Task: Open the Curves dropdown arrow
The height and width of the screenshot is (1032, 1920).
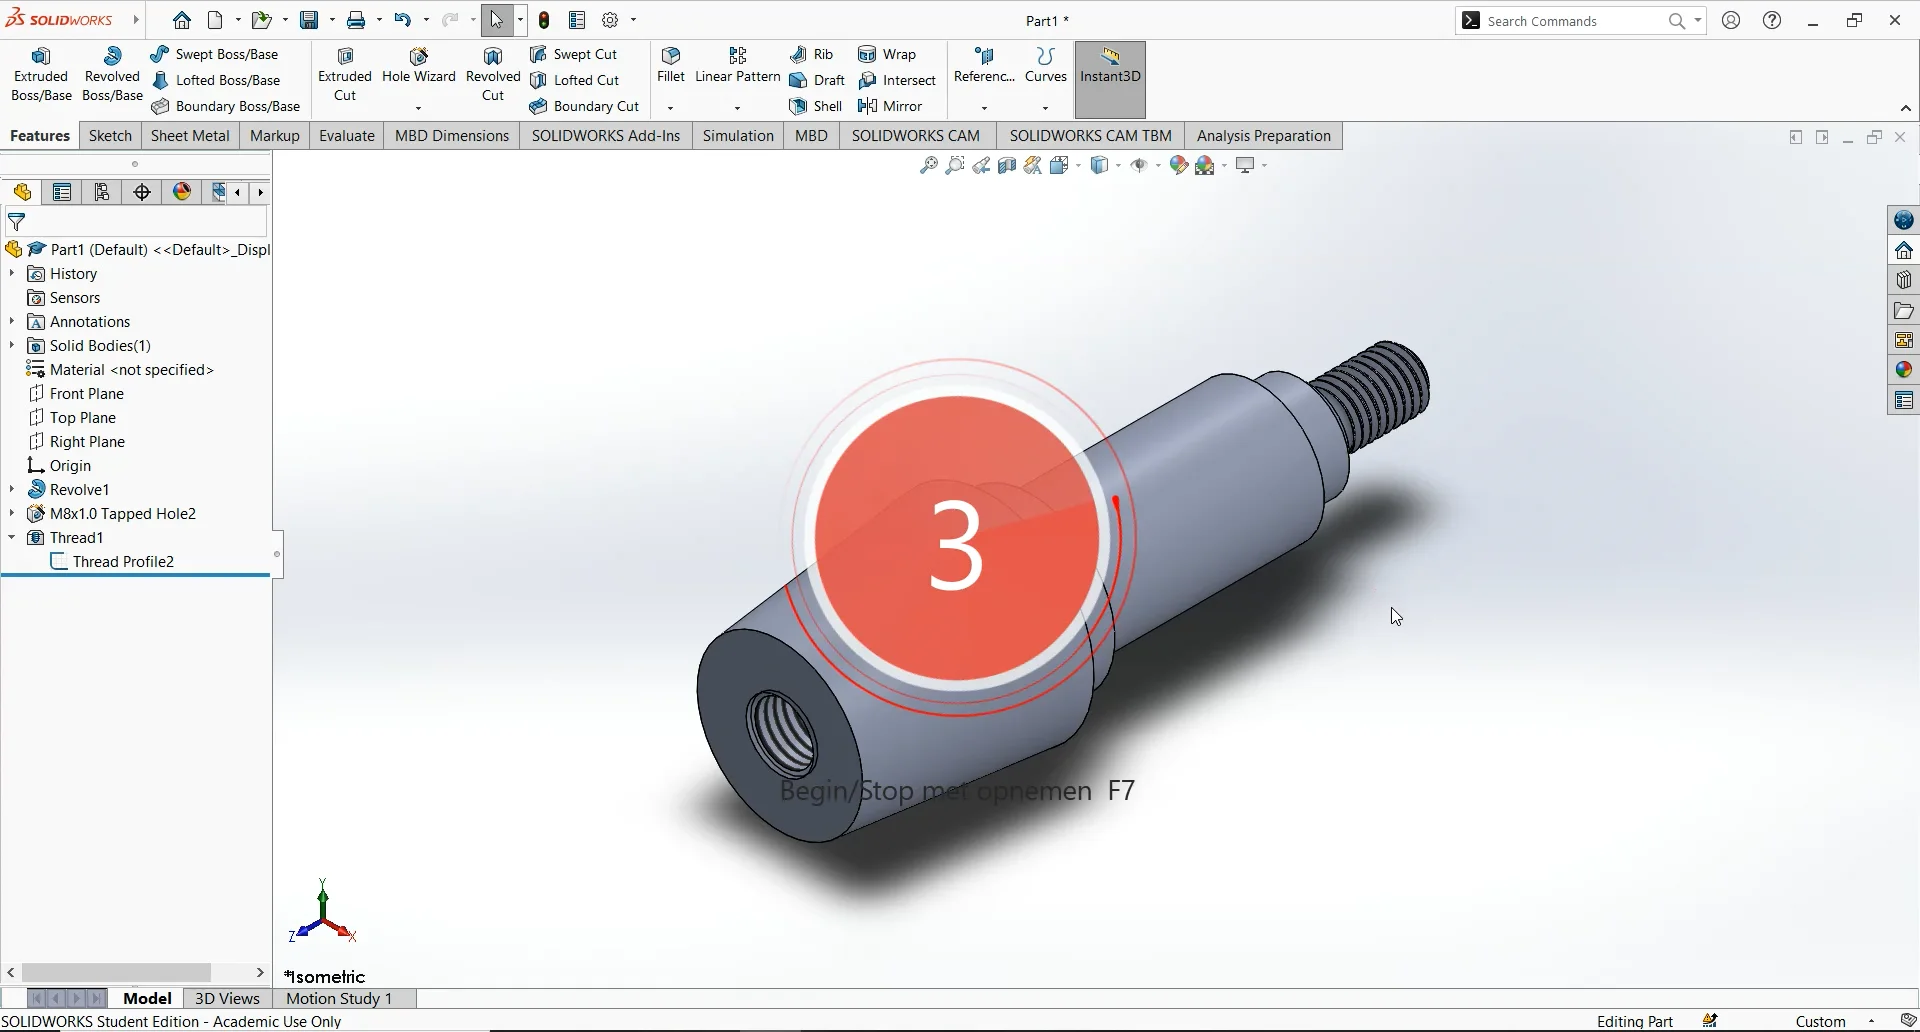Action: click(x=1045, y=107)
